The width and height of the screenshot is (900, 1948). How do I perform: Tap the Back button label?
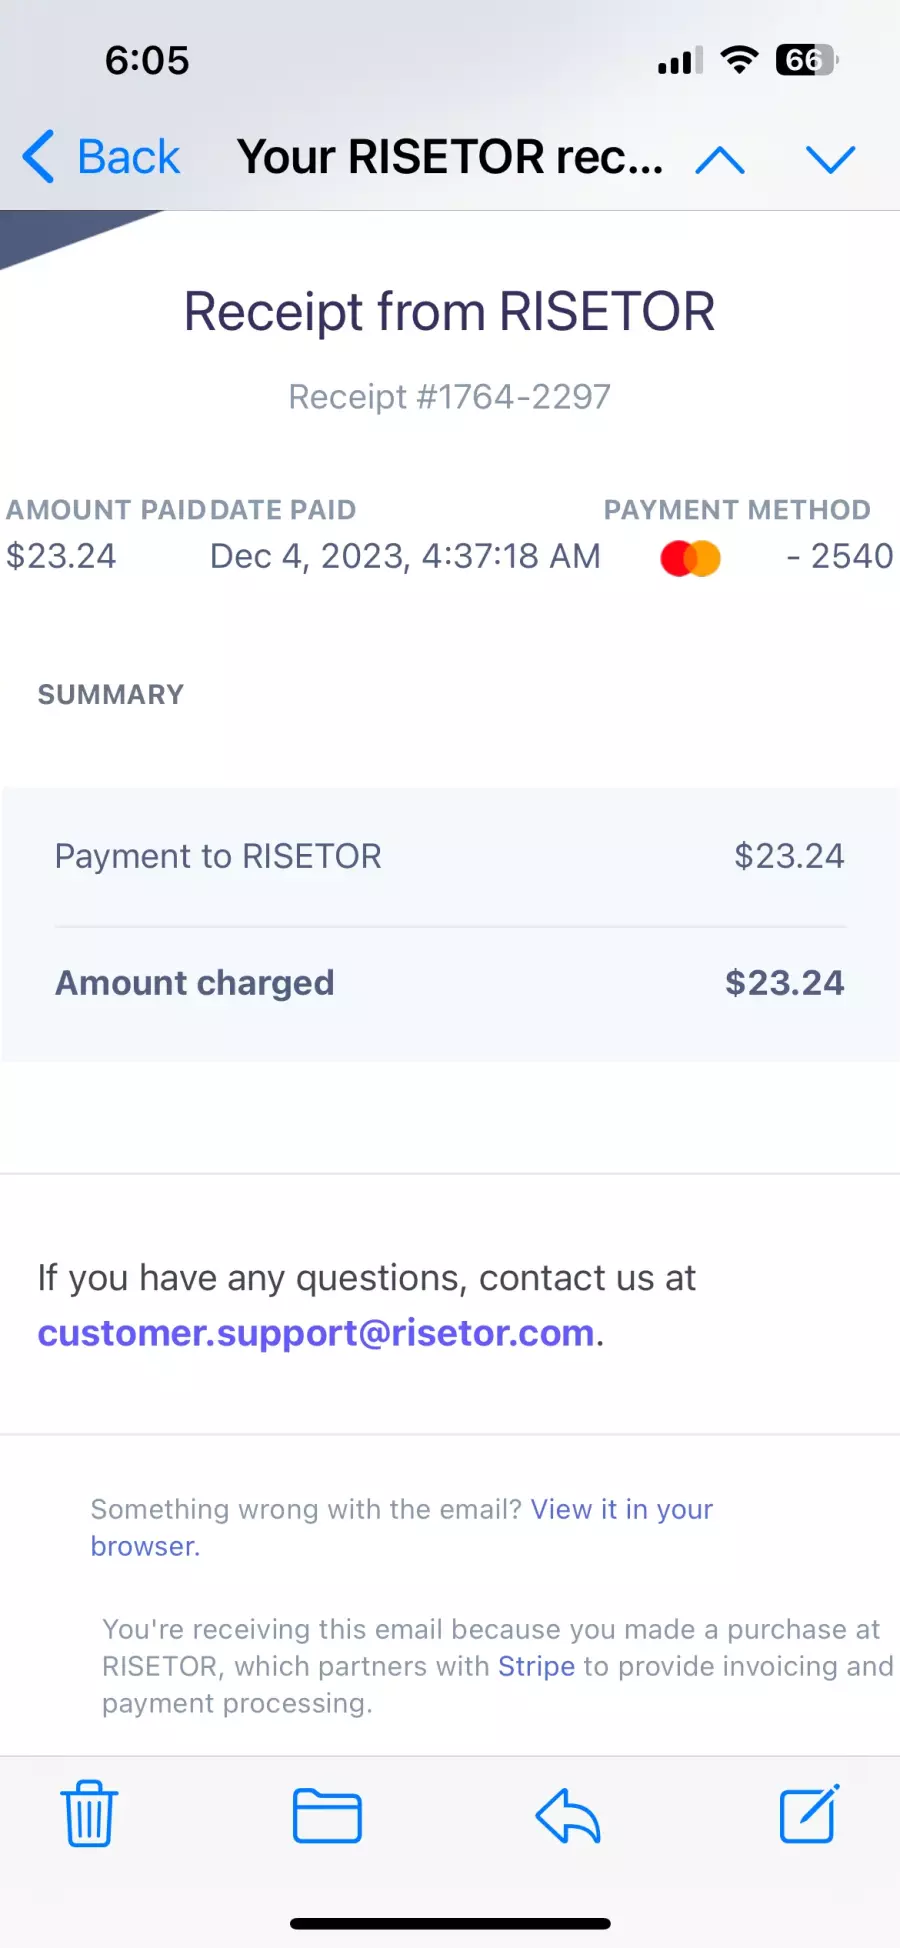coord(128,157)
